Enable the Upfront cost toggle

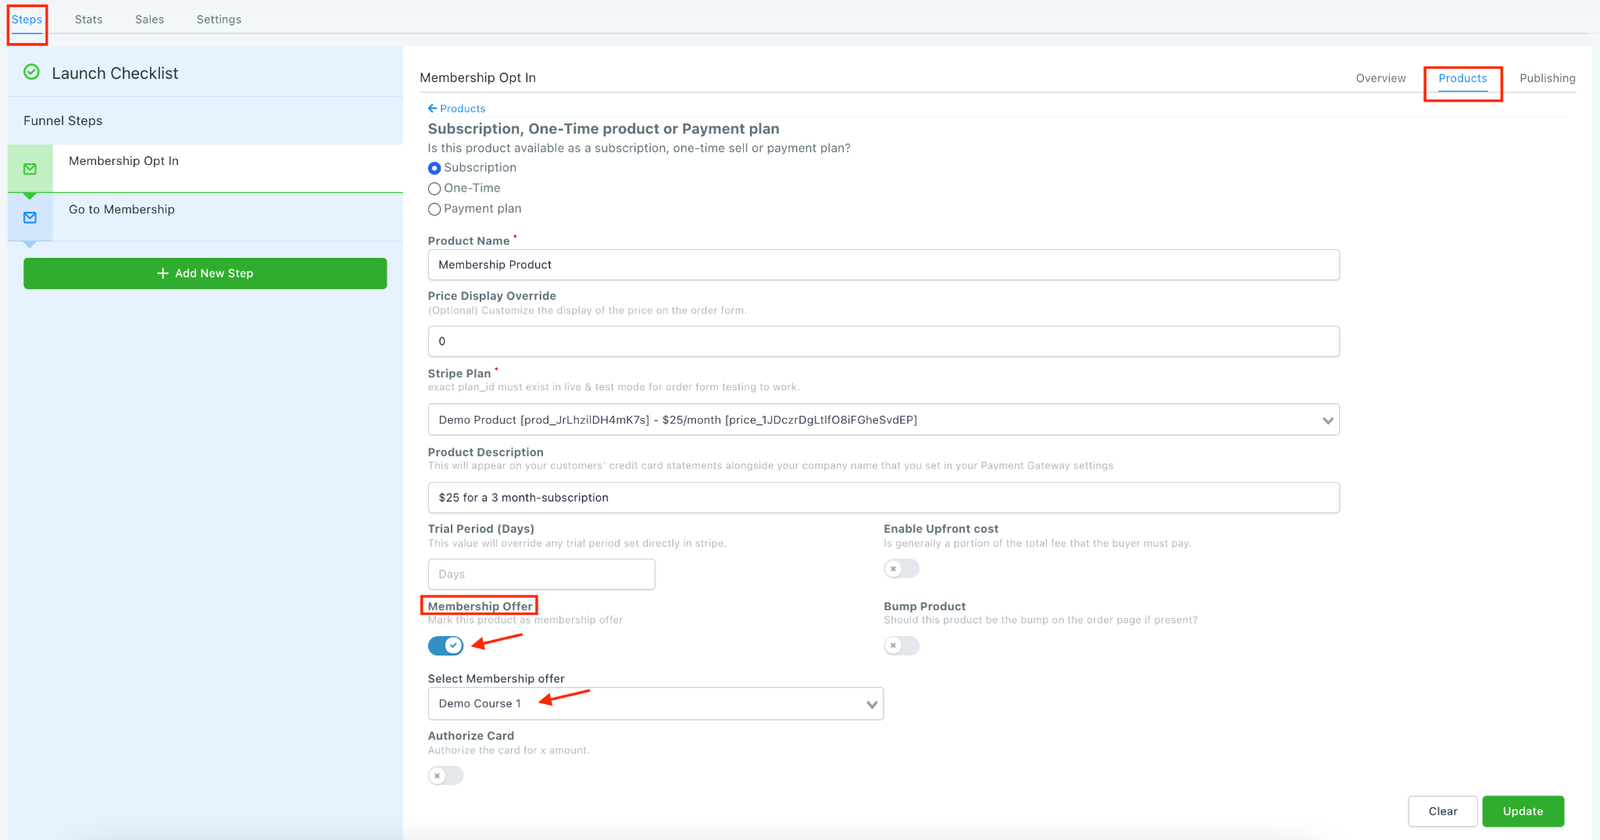click(x=901, y=568)
